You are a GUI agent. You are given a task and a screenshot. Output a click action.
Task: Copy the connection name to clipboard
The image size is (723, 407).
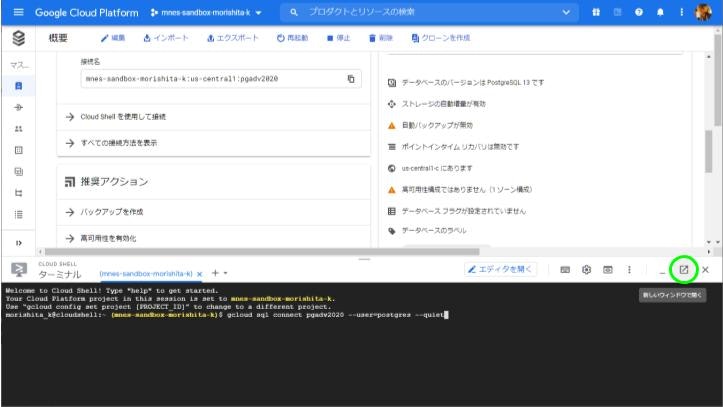351,79
